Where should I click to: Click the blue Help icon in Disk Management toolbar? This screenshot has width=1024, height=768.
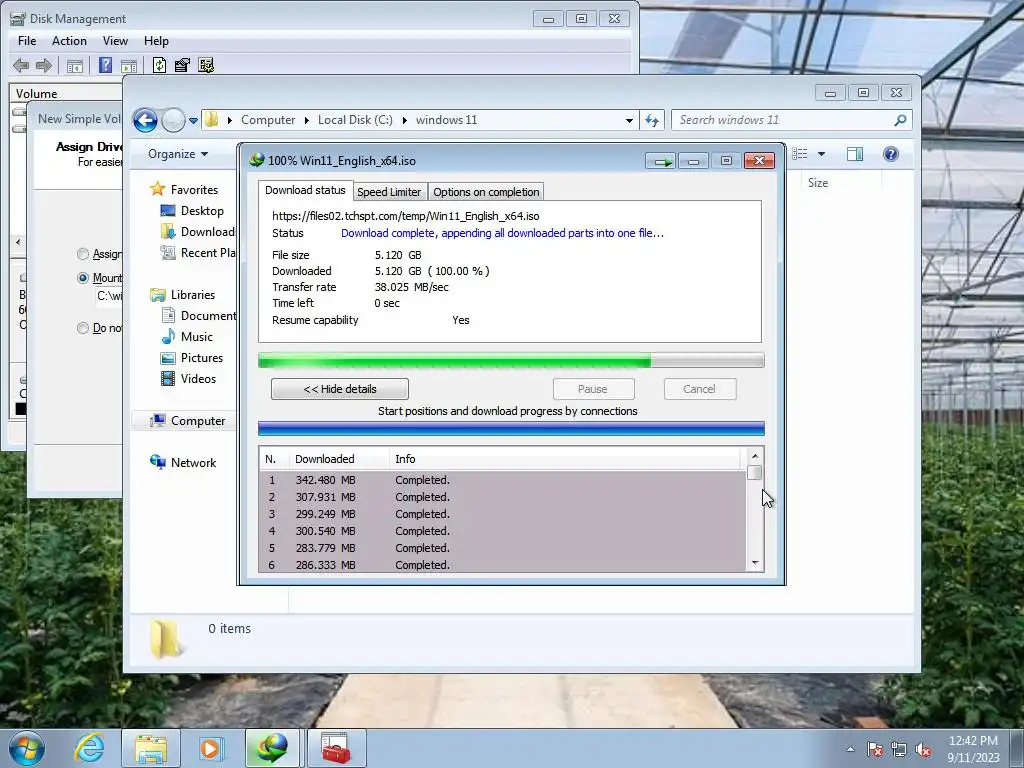[x=105, y=65]
